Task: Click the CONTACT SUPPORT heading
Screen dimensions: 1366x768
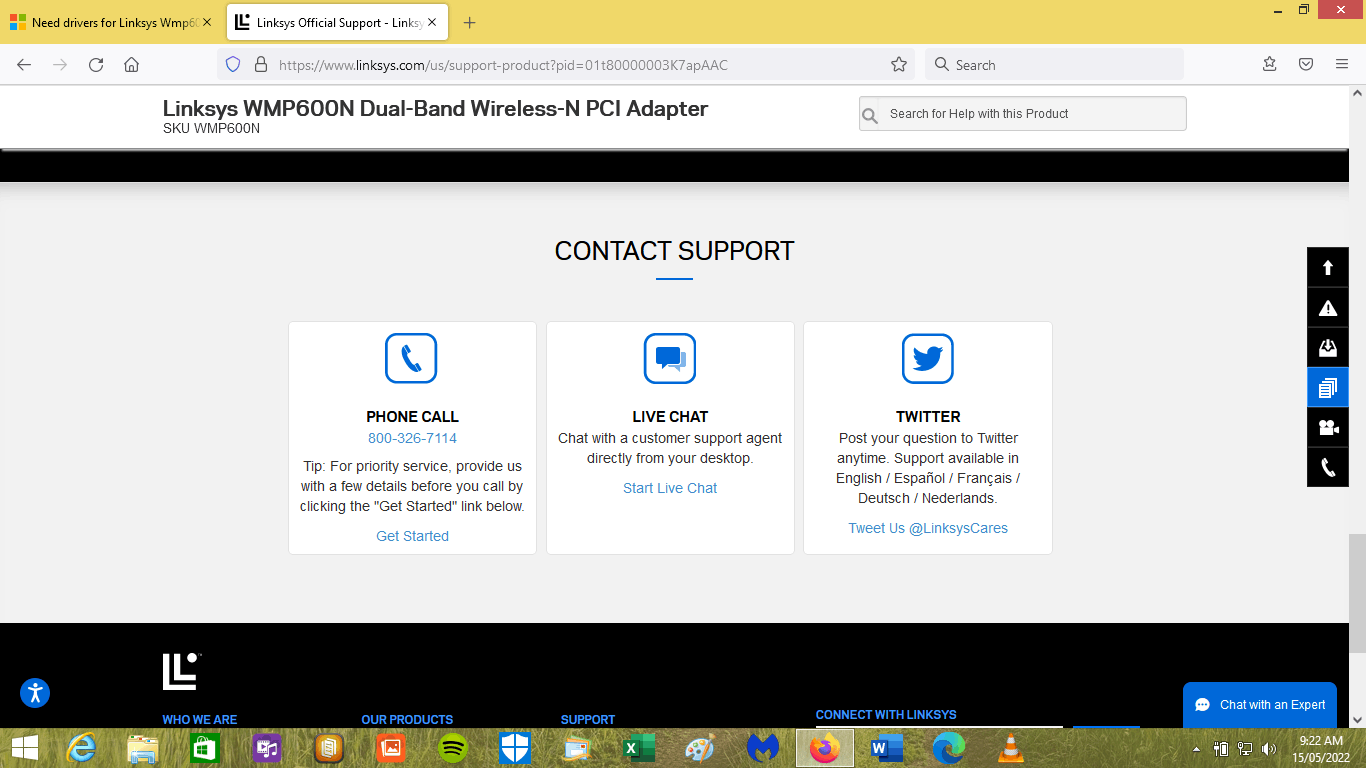Action: point(674,251)
